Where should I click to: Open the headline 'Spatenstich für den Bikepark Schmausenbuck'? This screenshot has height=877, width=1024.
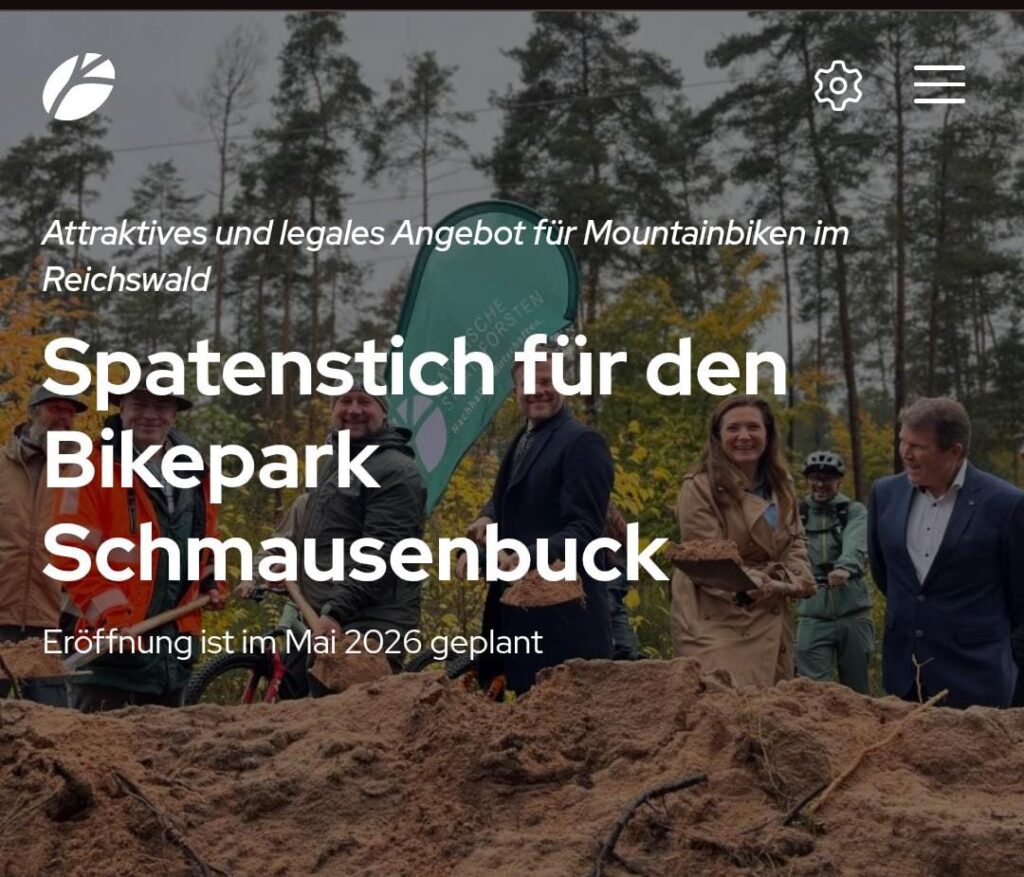click(415, 460)
